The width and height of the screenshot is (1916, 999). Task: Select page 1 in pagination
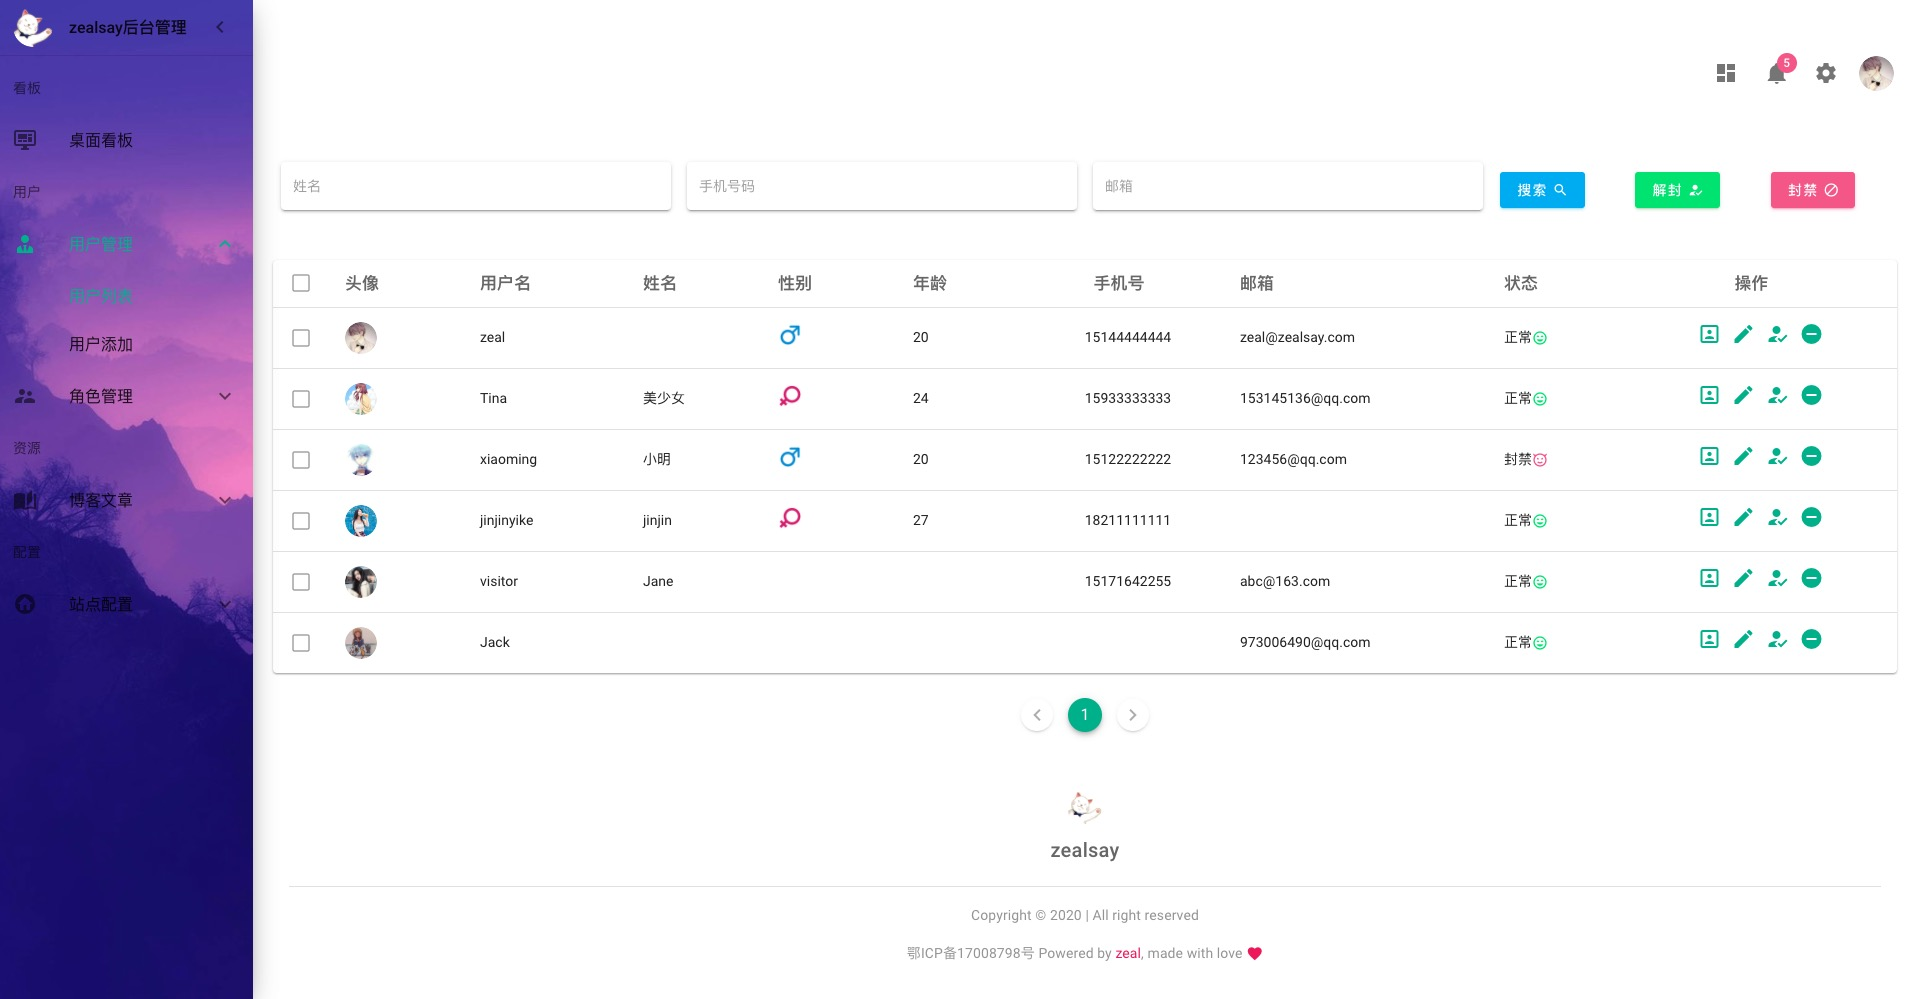tap(1085, 715)
